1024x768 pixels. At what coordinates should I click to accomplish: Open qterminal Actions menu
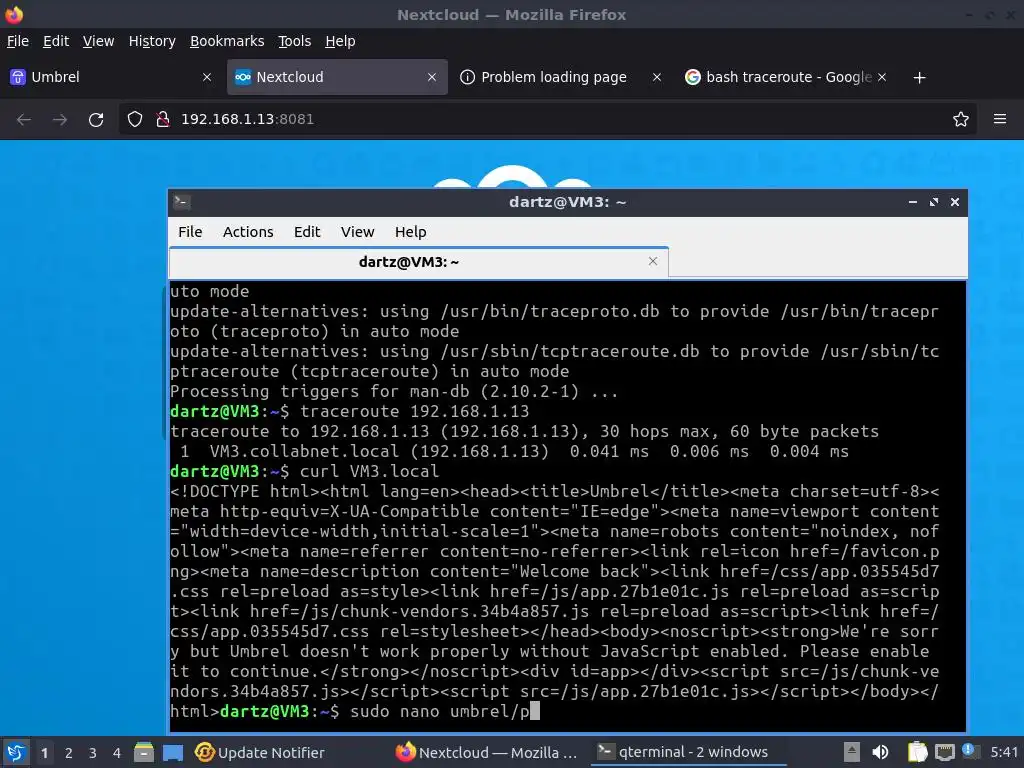[x=248, y=232]
